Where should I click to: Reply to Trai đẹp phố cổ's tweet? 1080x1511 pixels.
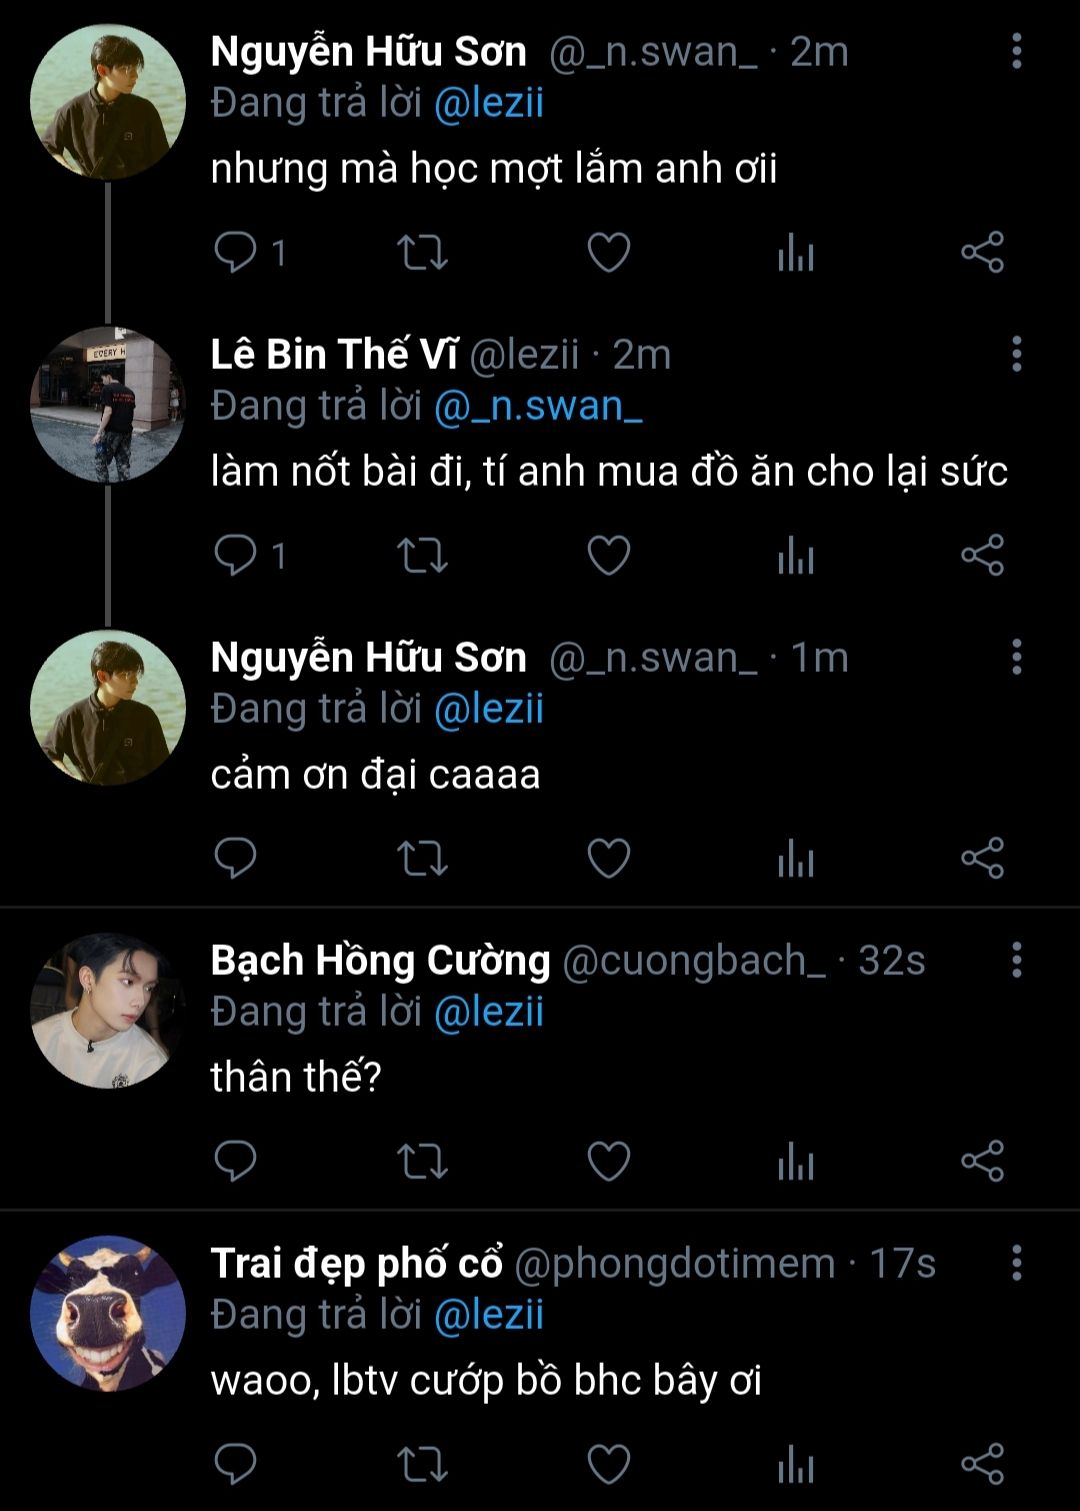click(236, 1465)
